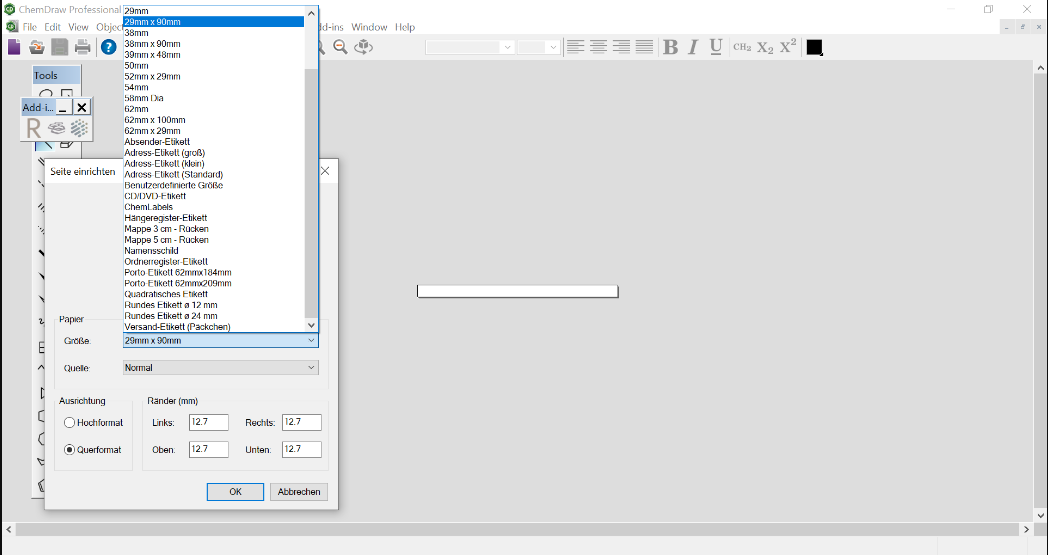Open a file using the toolbar icon
This screenshot has height=555, width=1048.
click(37, 47)
